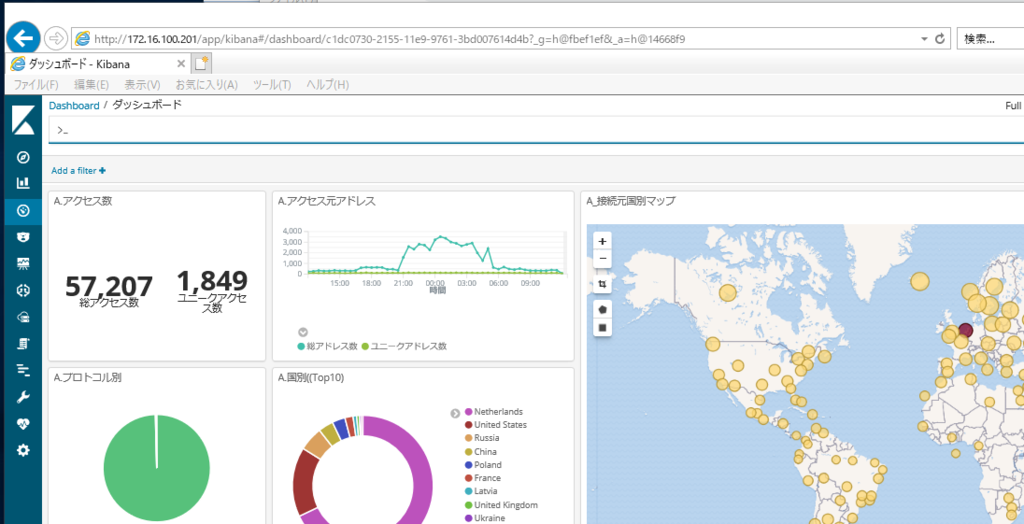Click the 57,207 total access metric
This screenshot has height=524, width=1024.
pos(109,286)
